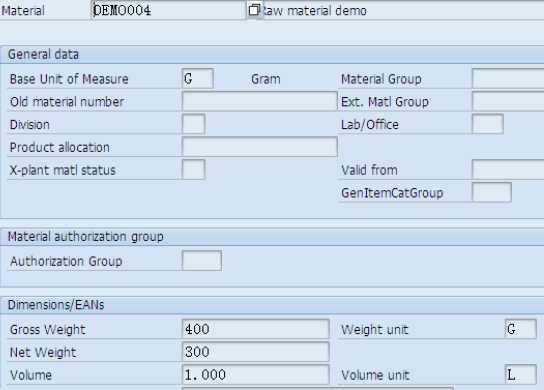Screen dimensions: 544x390
Task: Click the Lab/Office label
Action: pyautogui.click(x=370, y=125)
